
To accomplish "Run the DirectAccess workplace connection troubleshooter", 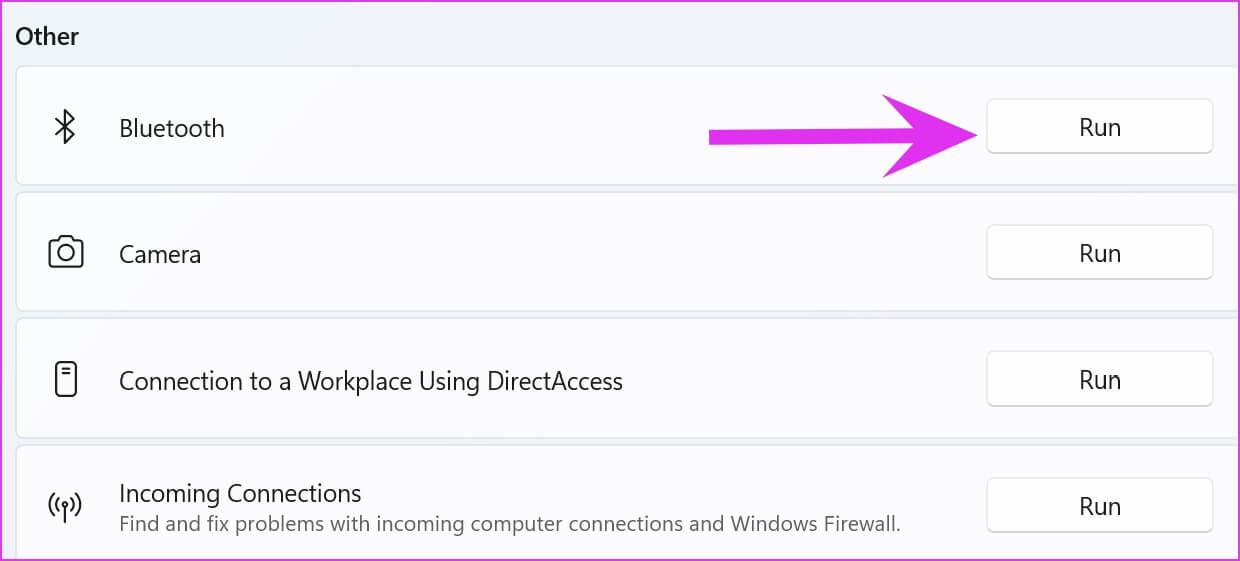I will pos(1099,380).
